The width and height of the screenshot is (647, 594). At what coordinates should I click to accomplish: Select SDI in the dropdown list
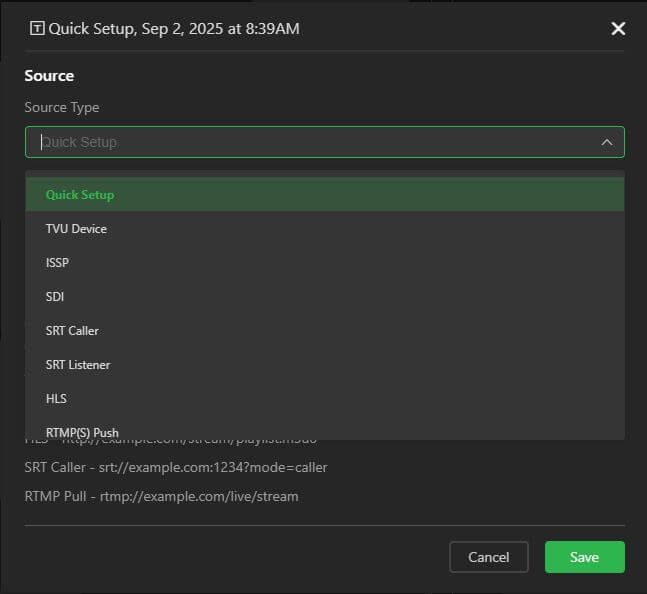tap(55, 297)
